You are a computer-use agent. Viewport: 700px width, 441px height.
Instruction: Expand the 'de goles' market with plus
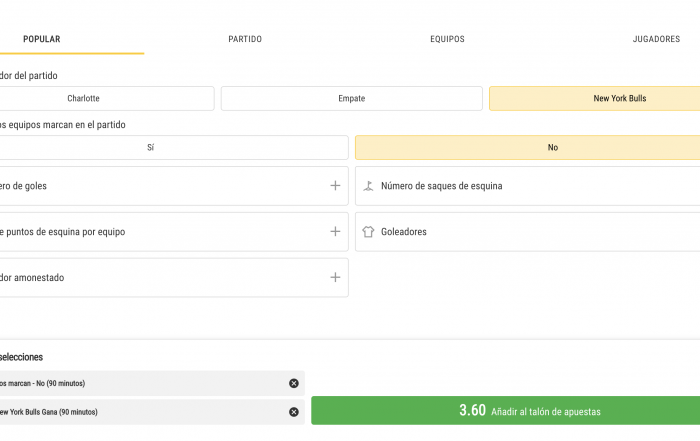click(335, 186)
